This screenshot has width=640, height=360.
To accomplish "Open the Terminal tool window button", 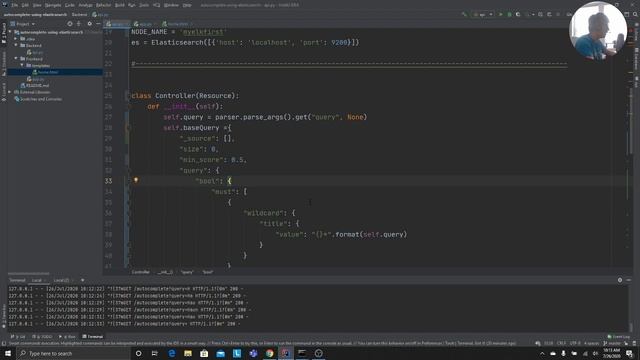I will [x=93, y=337].
